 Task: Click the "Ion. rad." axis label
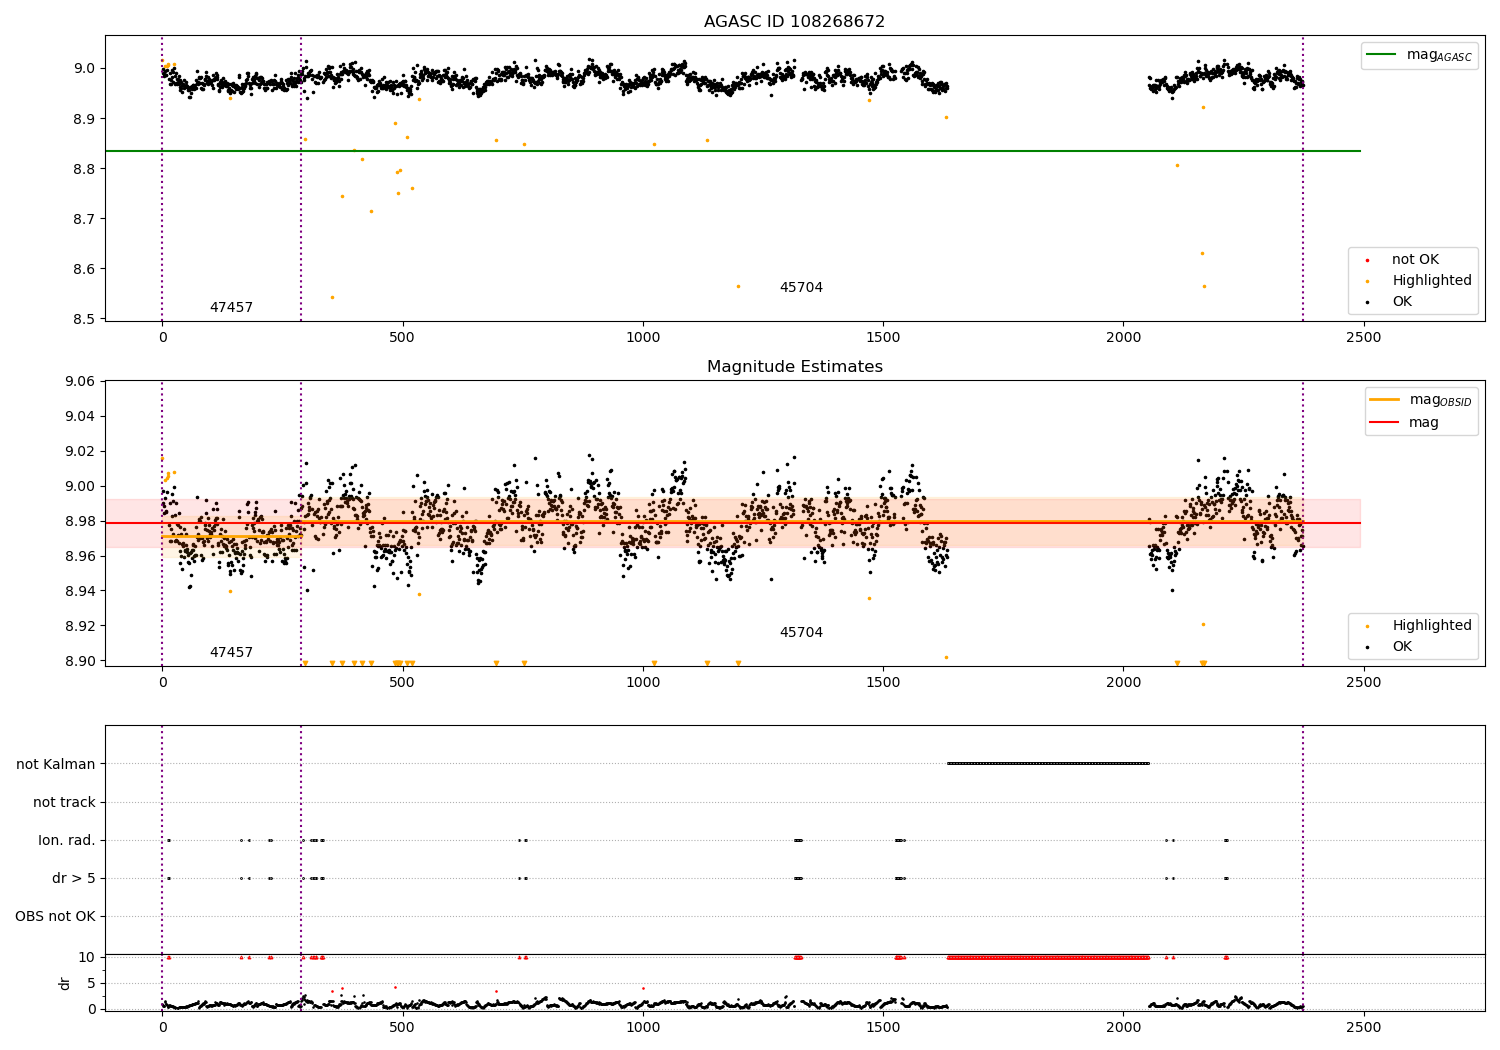pyautogui.click(x=67, y=840)
